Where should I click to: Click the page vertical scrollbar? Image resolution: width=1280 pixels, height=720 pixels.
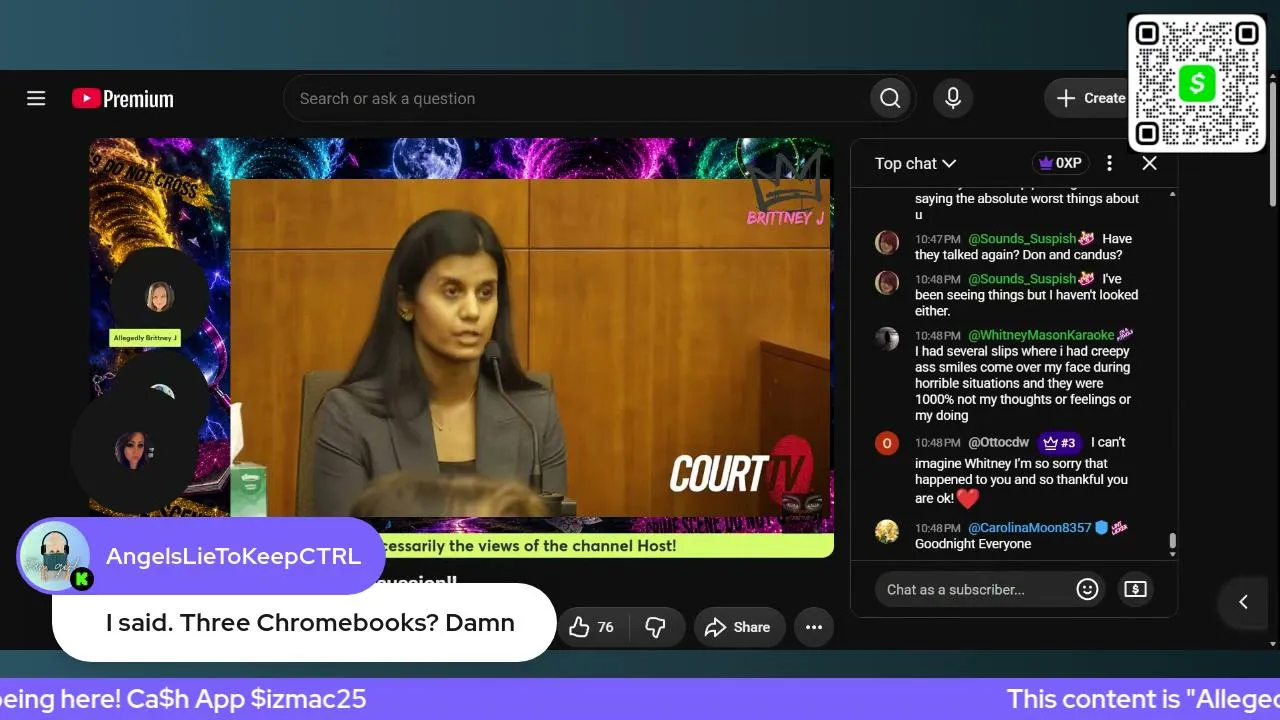(x=1273, y=145)
